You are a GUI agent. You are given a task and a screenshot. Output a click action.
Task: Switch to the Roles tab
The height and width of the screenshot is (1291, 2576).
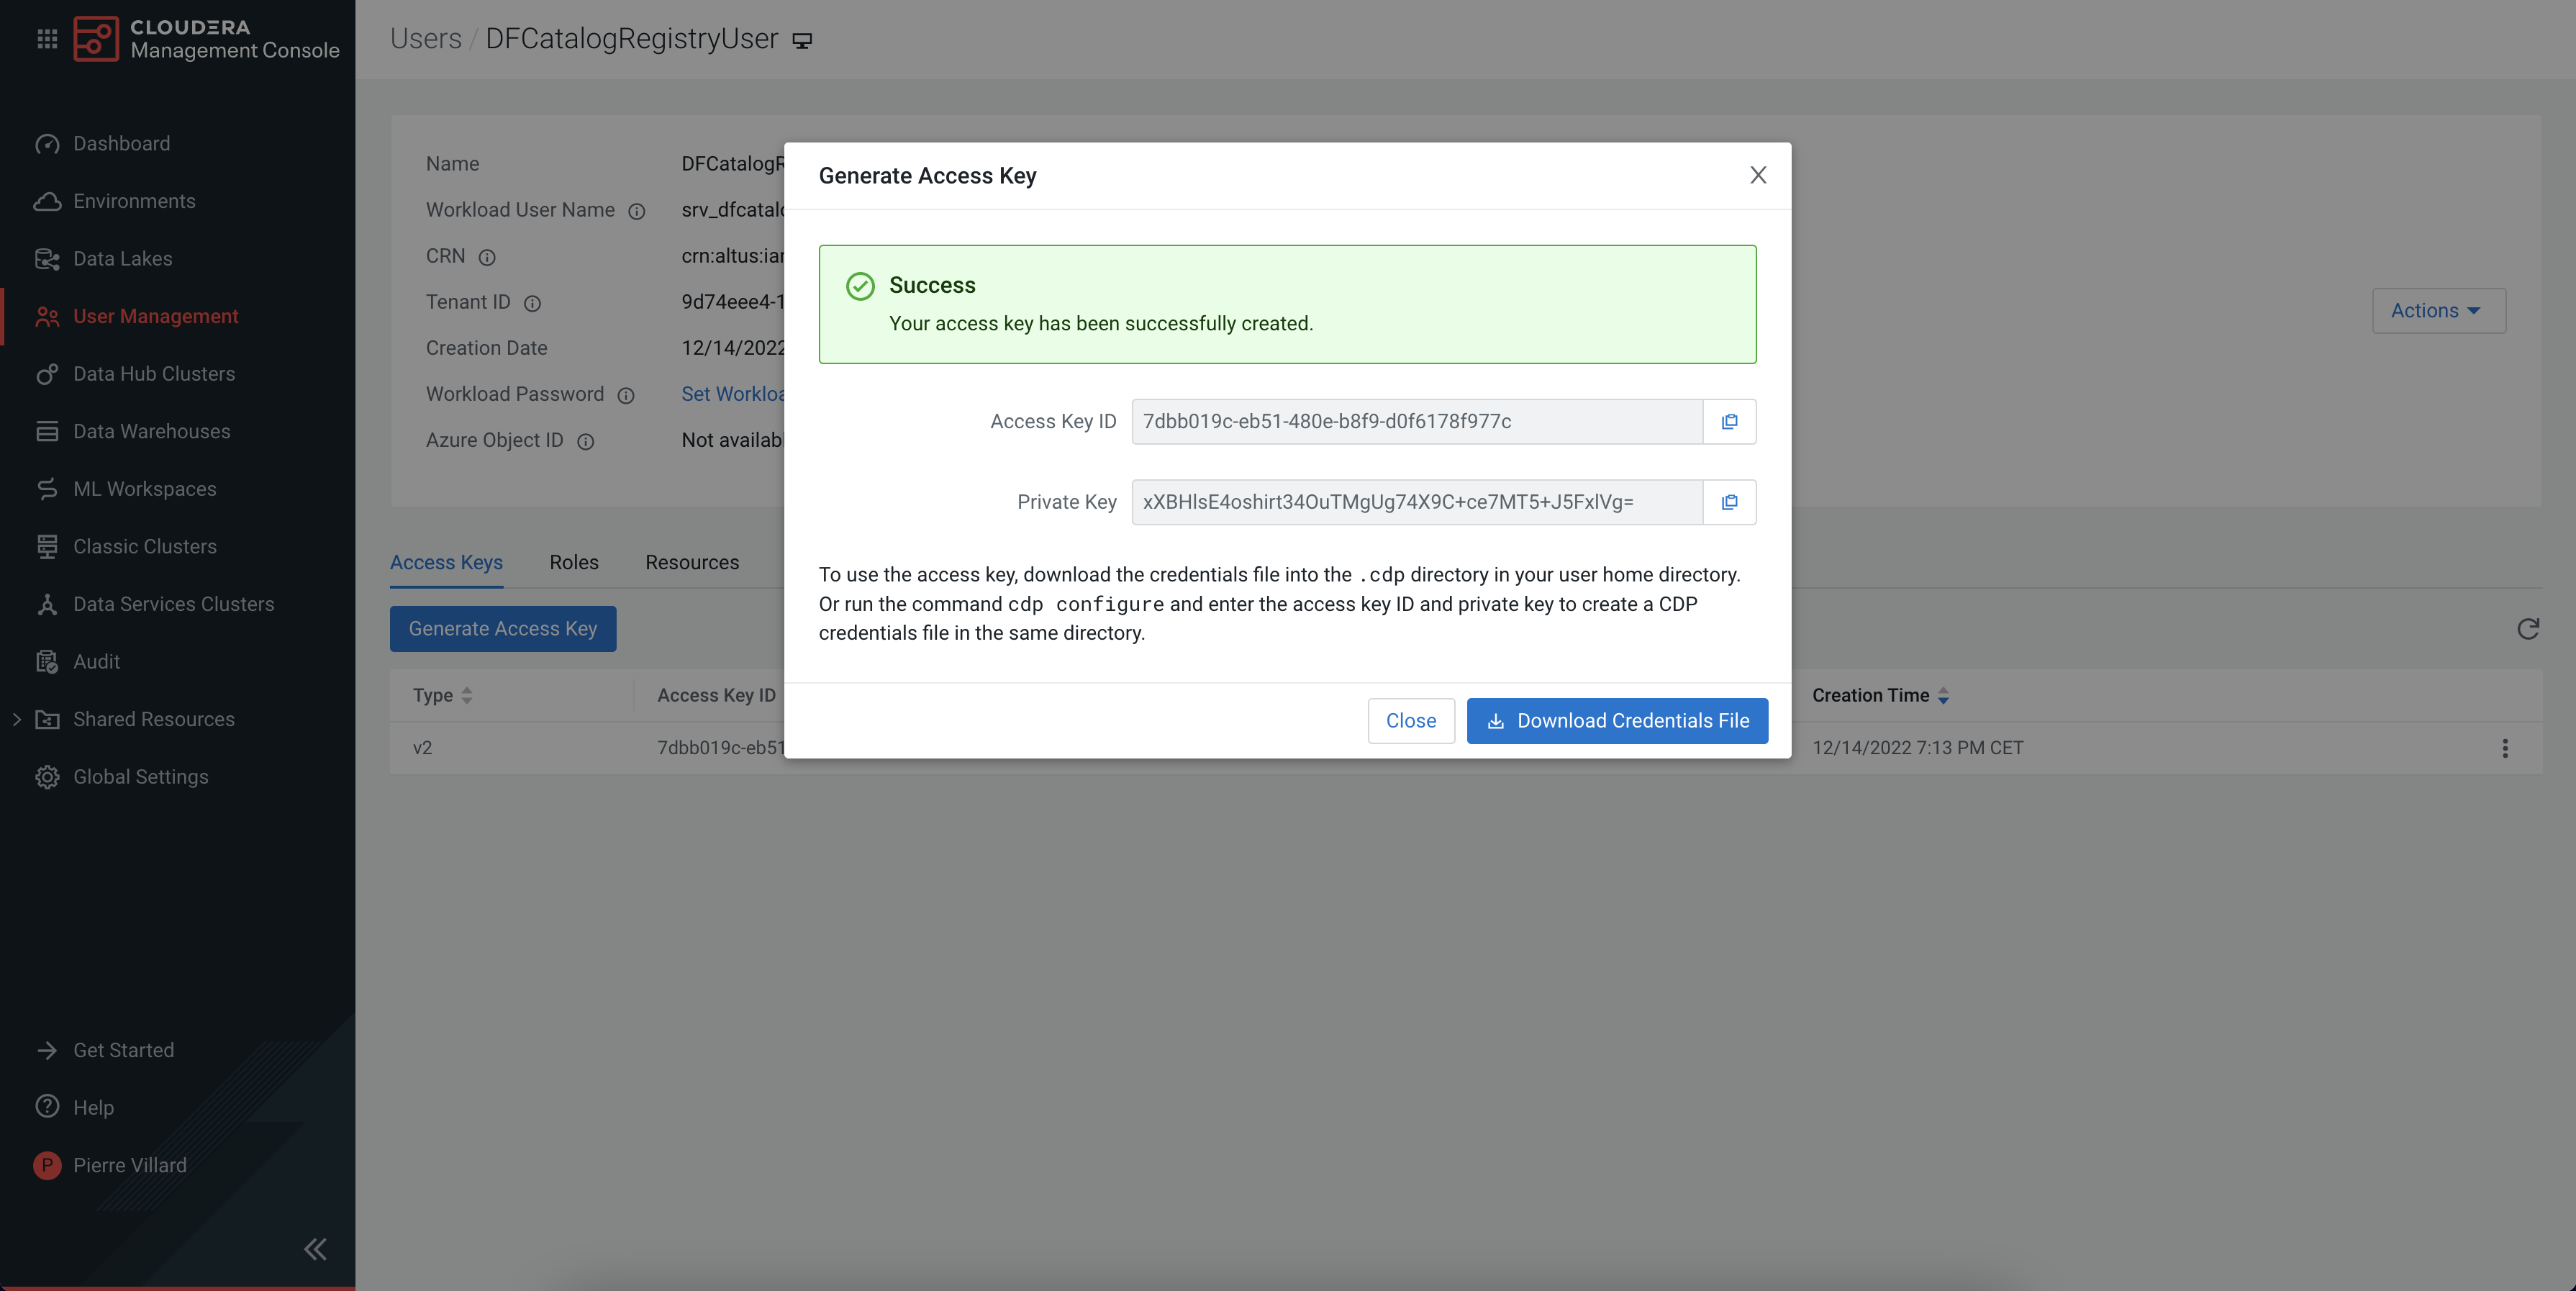pos(573,562)
